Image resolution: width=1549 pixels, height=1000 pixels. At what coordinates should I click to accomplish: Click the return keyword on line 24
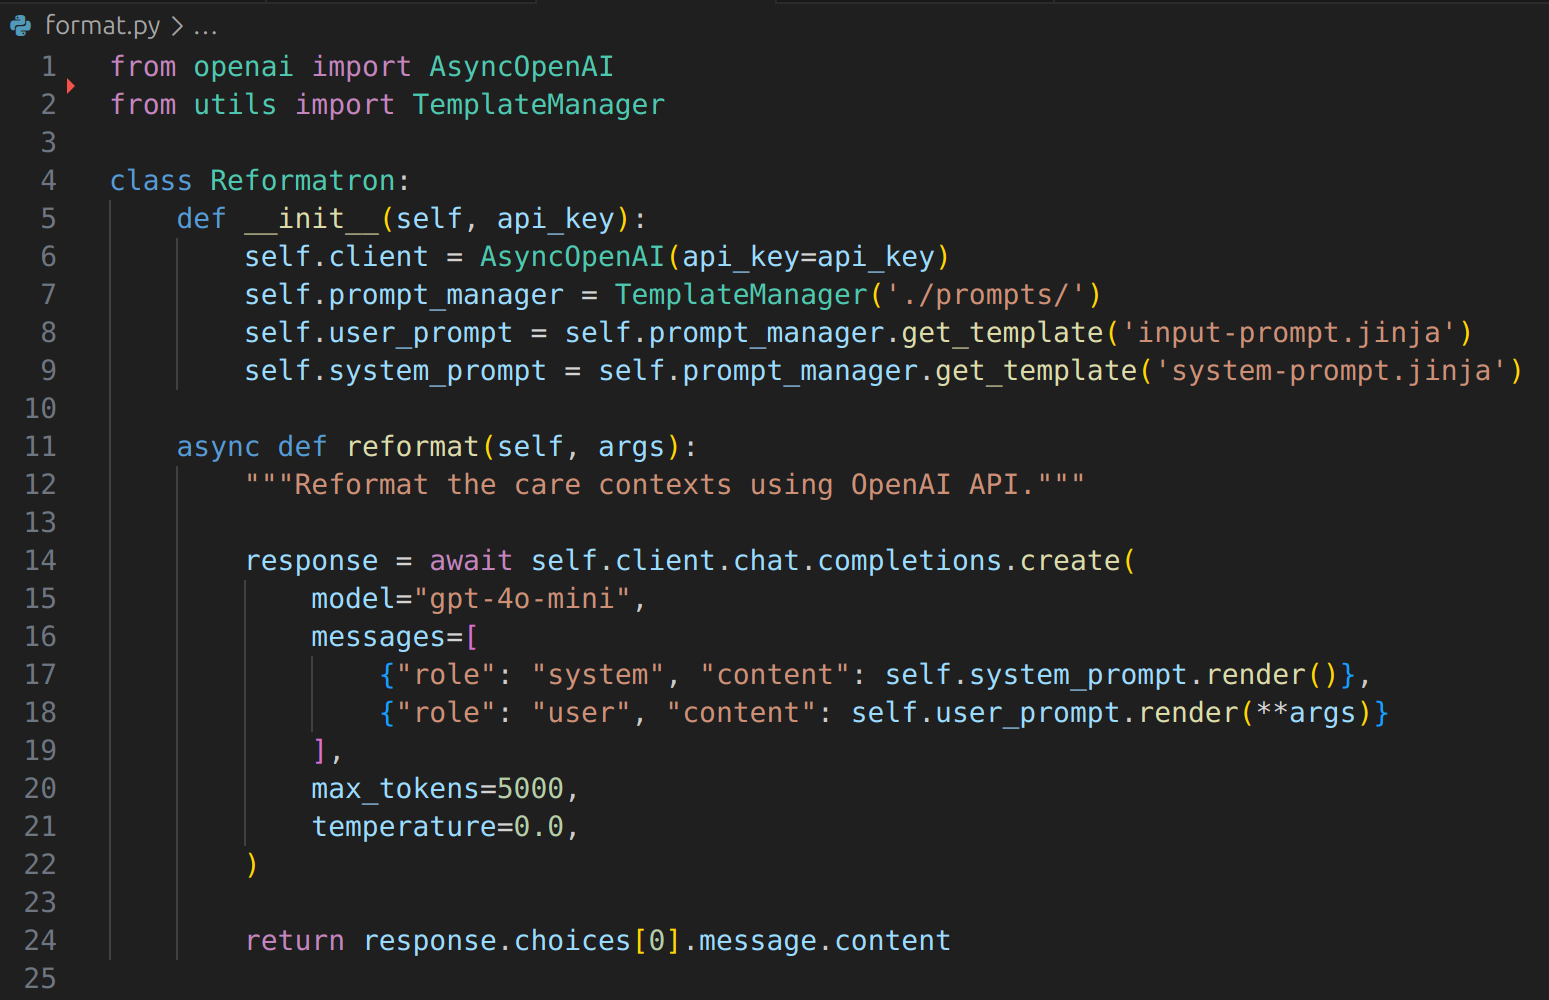pos(295,941)
